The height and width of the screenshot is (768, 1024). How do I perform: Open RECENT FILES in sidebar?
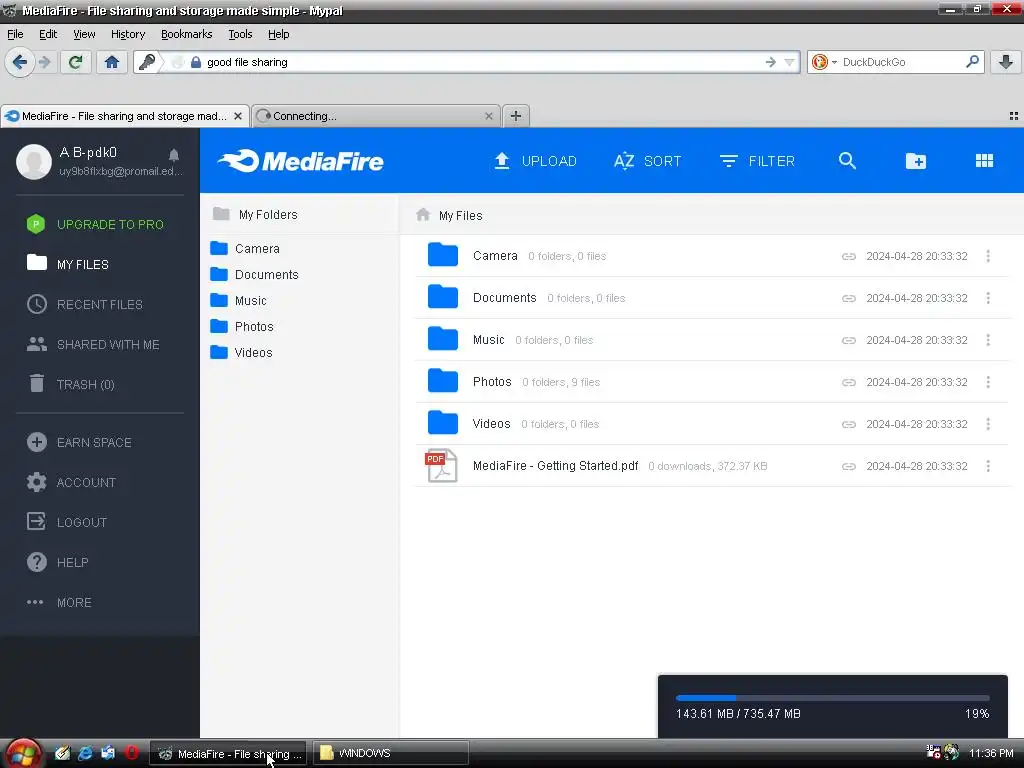(x=85, y=304)
